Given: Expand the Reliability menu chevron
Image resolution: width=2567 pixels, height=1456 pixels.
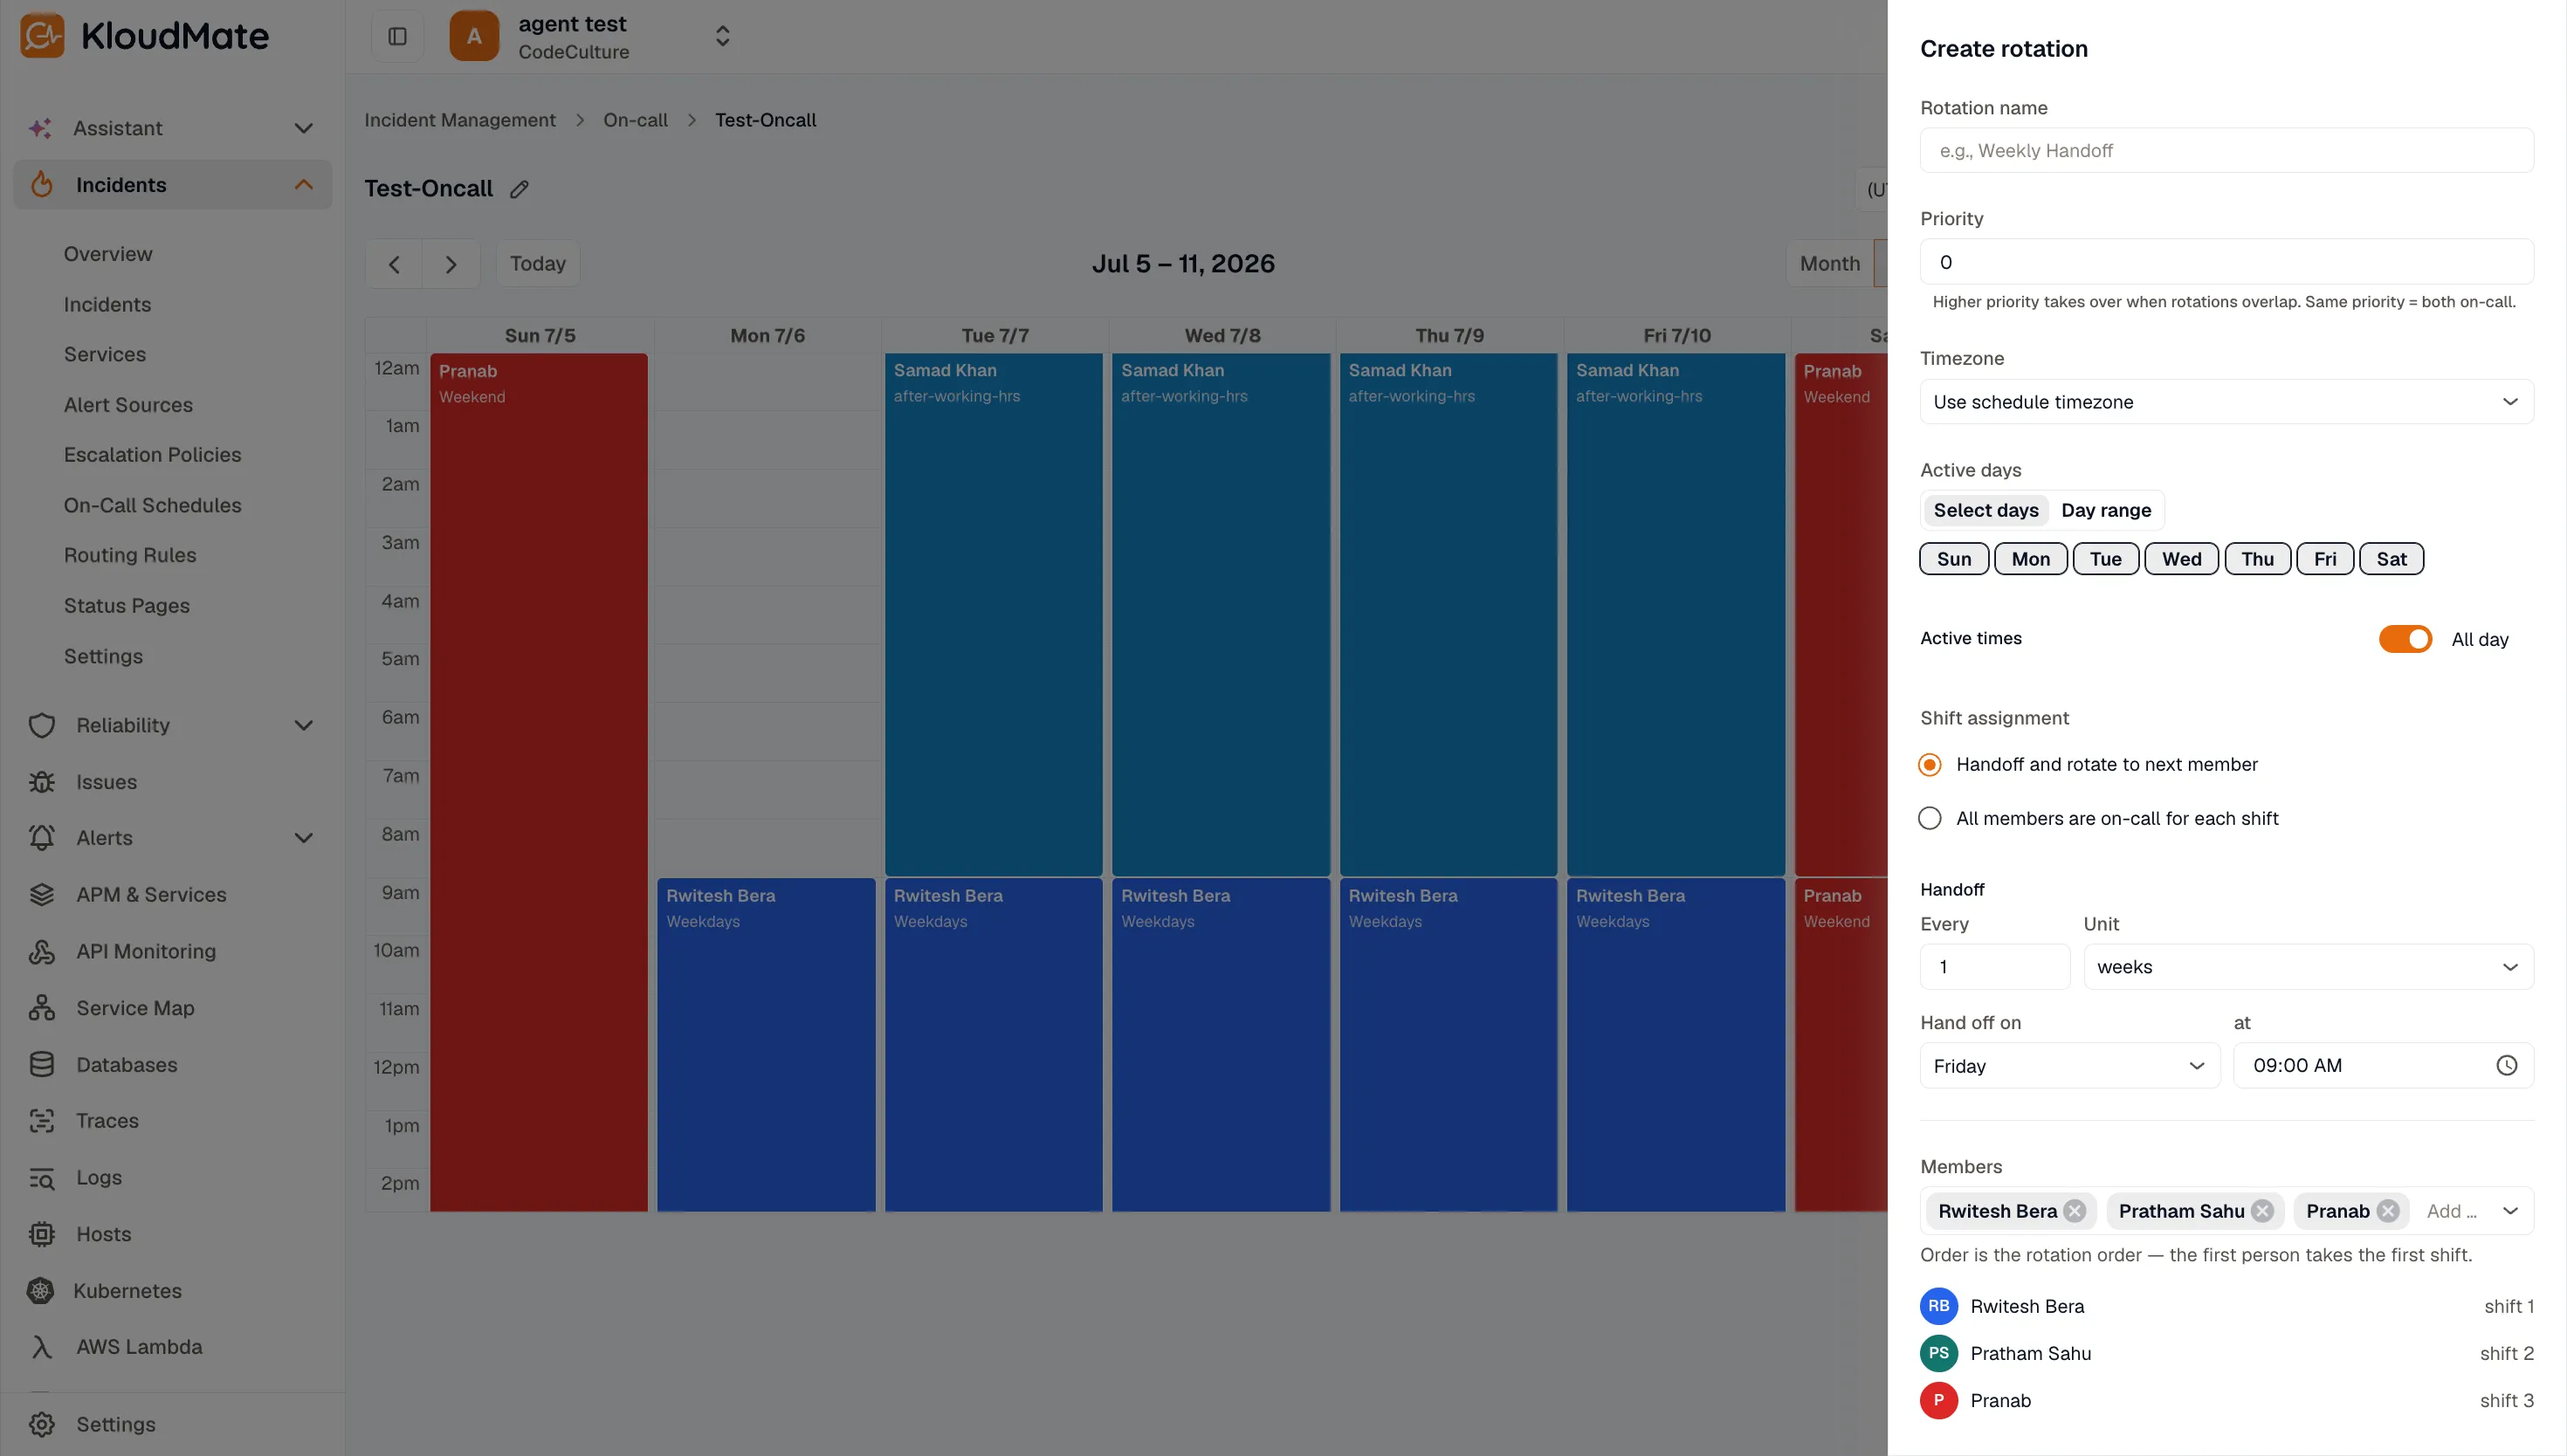Looking at the screenshot, I should (x=304, y=725).
